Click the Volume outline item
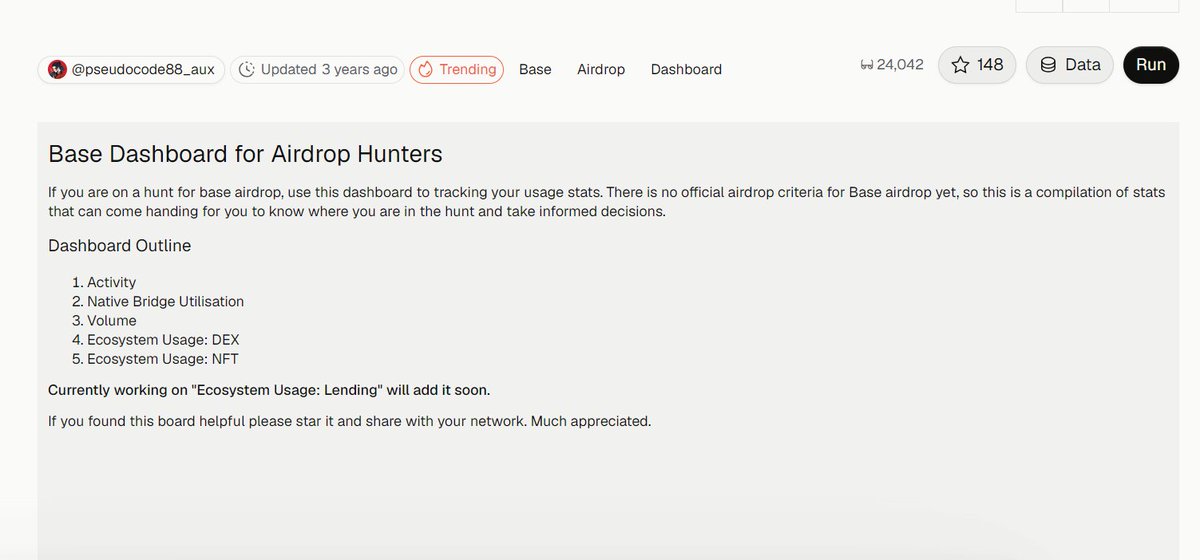 [111, 320]
